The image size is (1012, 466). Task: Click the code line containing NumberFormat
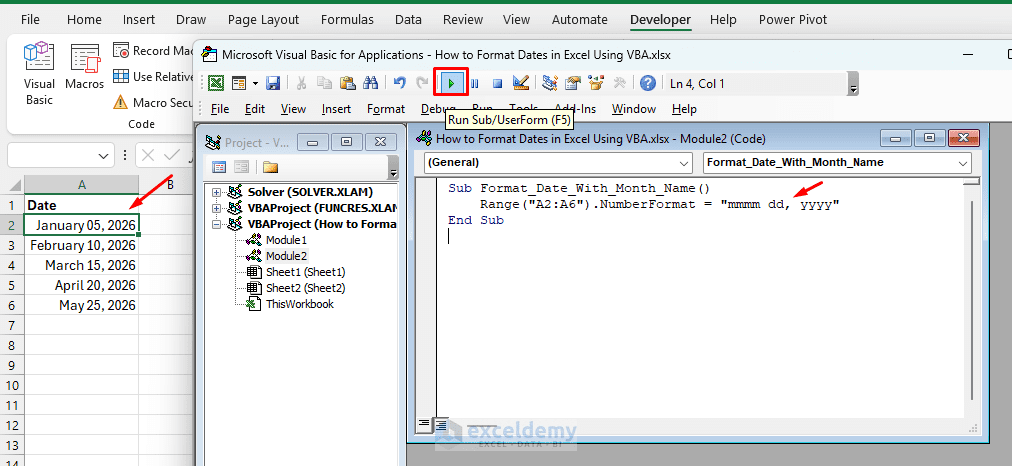[x=659, y=205]
